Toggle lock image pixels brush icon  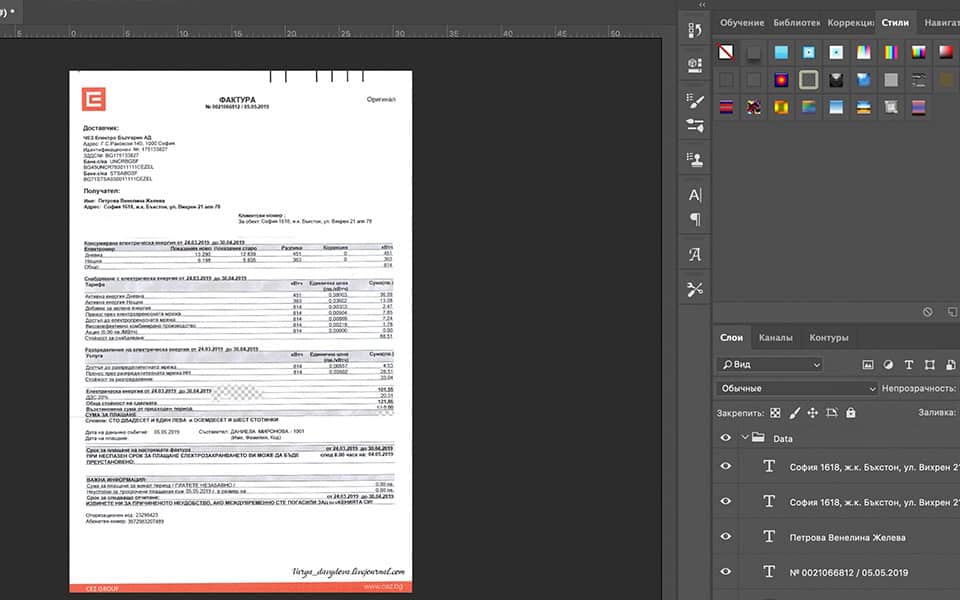click(x=794, y=413)
